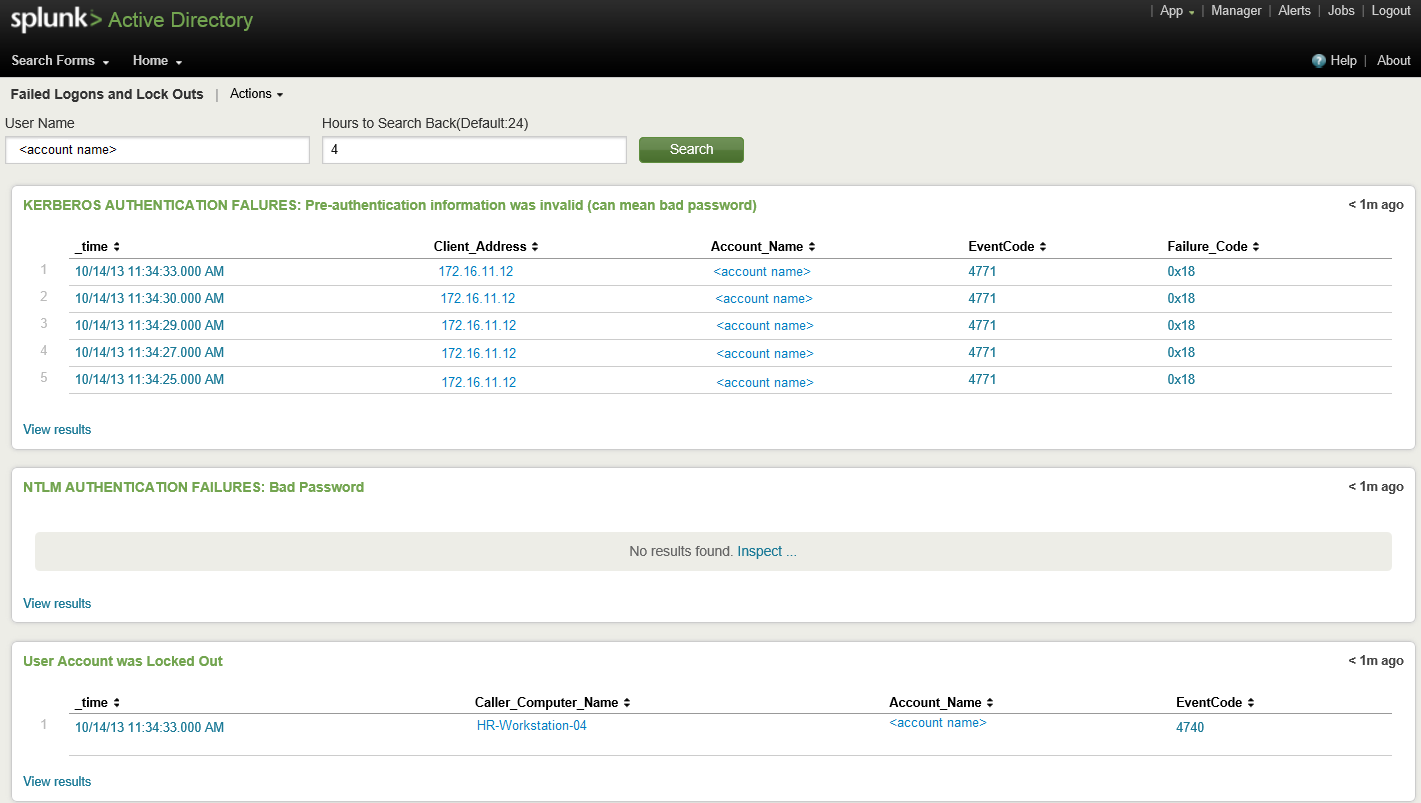Click the Help question mark icon
This screenshot has width=1421, height=803.
(x=1318, y=61)
